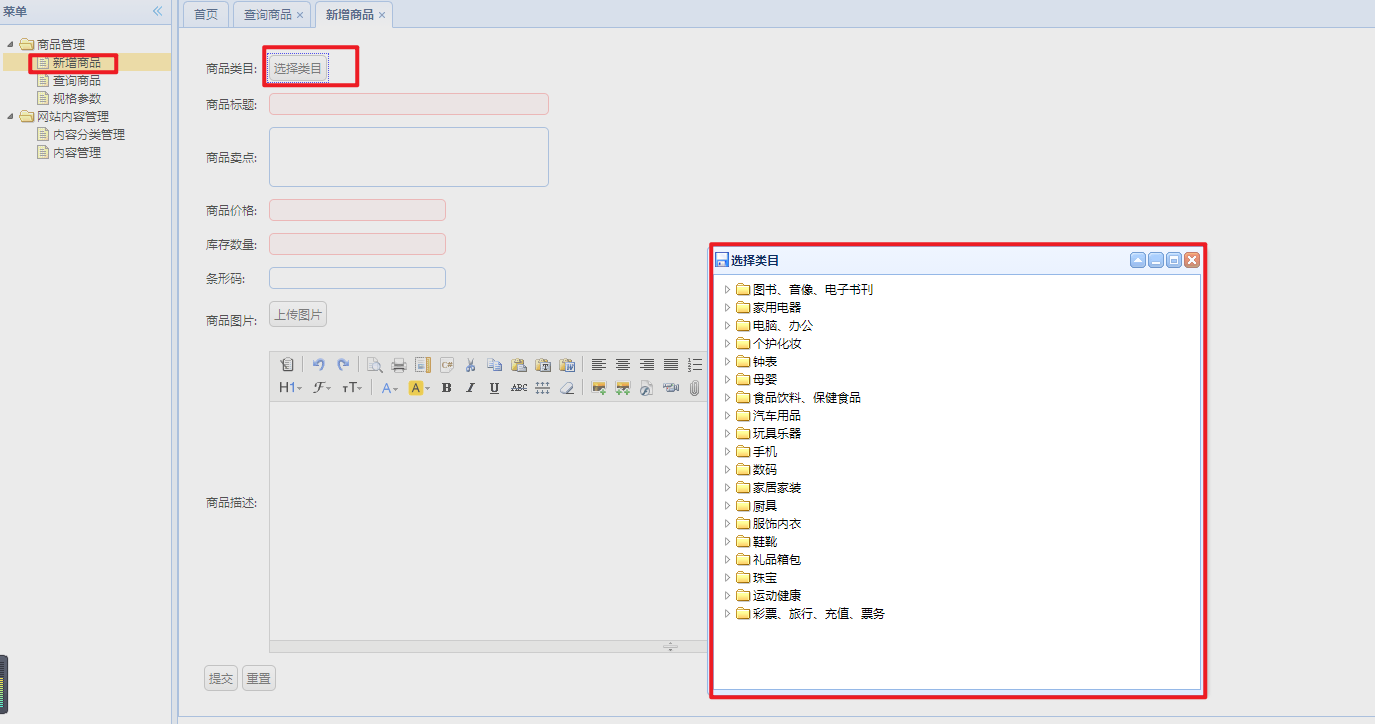Click the Paste from Word icon
Screen dimensions: 1375x724
pos(568,364)
